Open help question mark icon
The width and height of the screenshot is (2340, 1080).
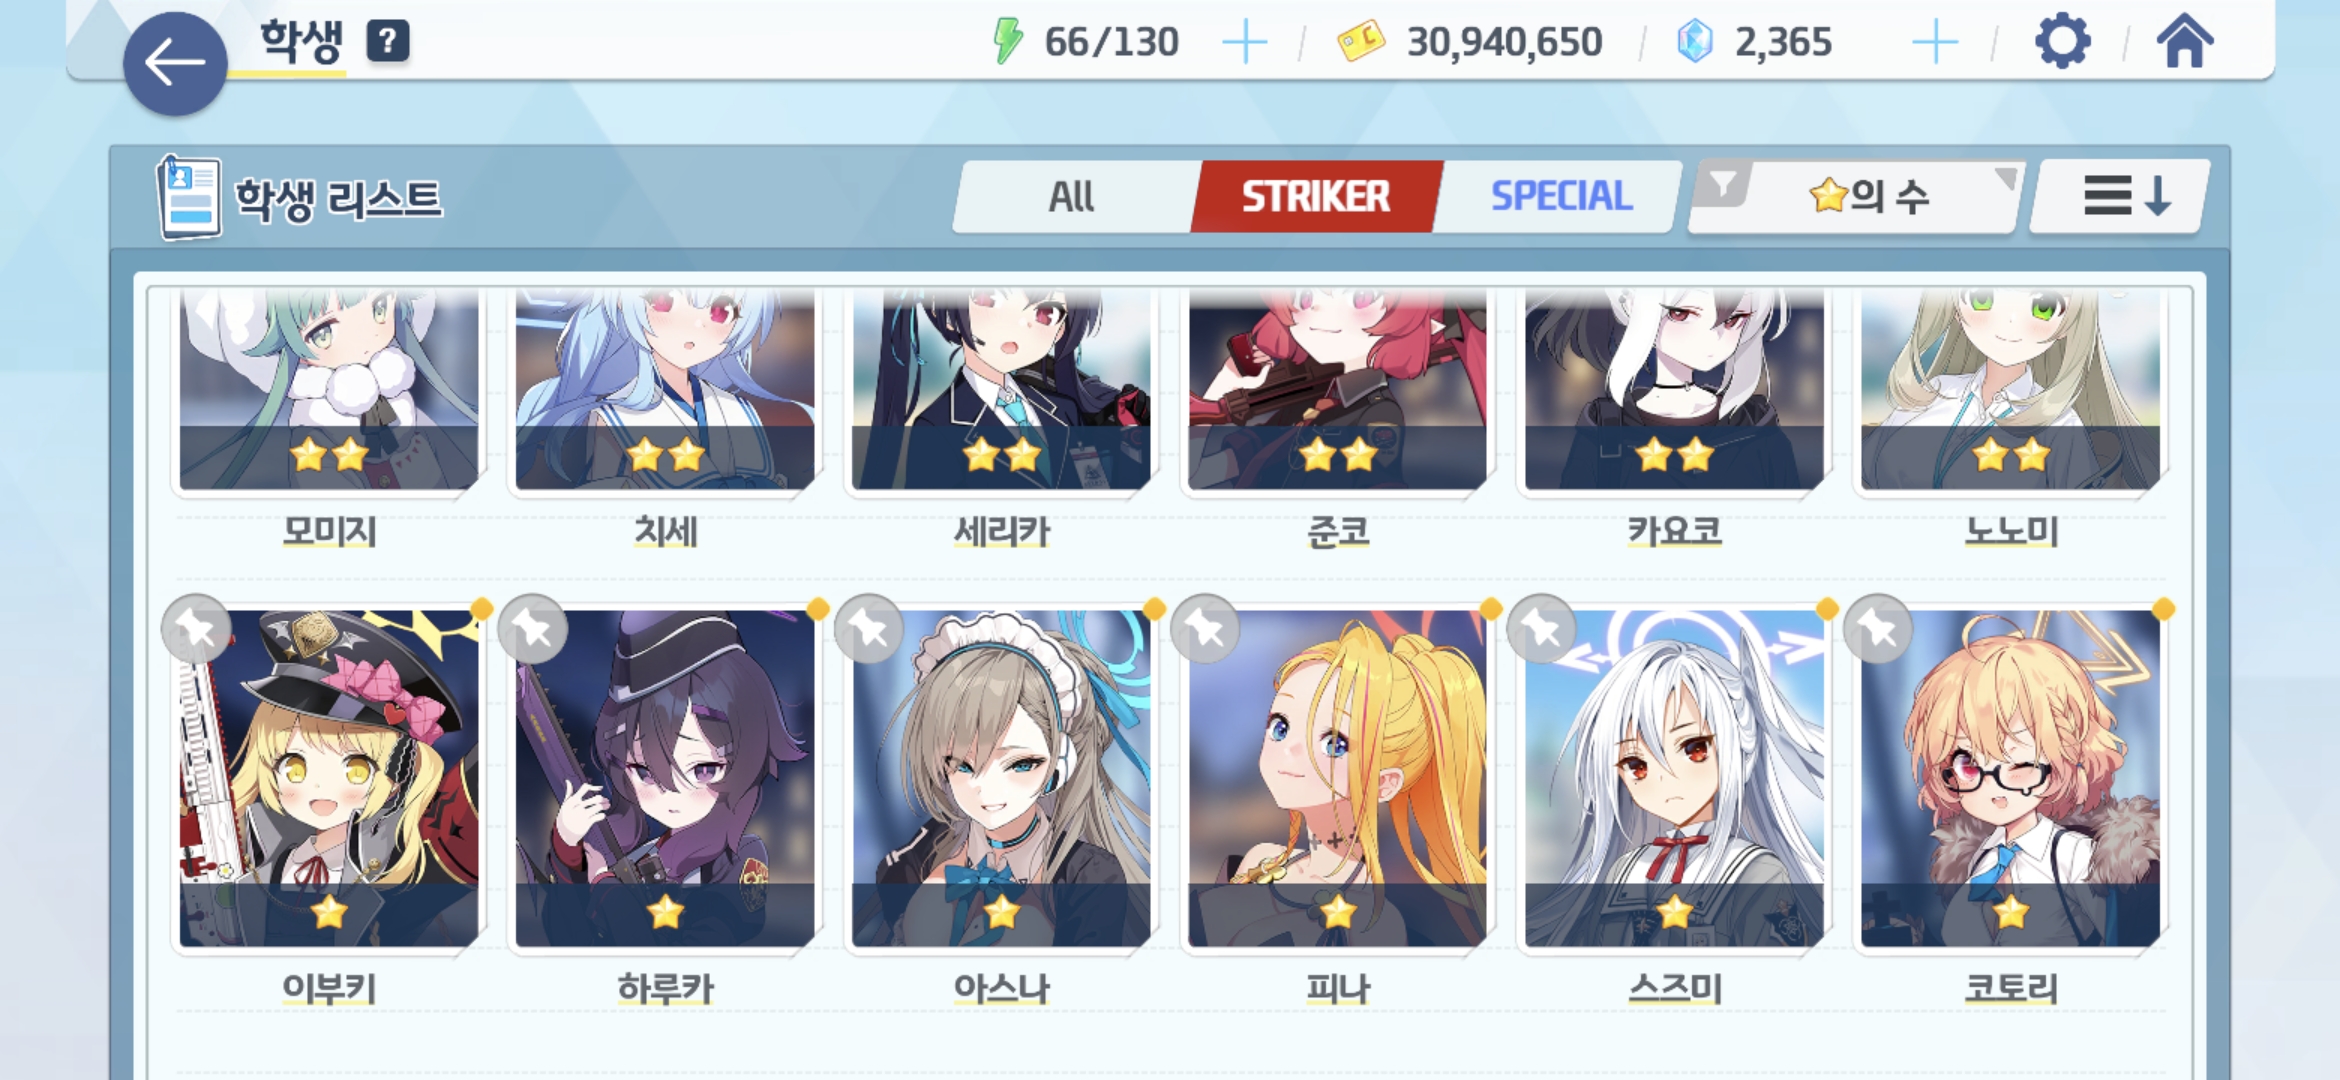pyautogui.click(x=388, y=41)
